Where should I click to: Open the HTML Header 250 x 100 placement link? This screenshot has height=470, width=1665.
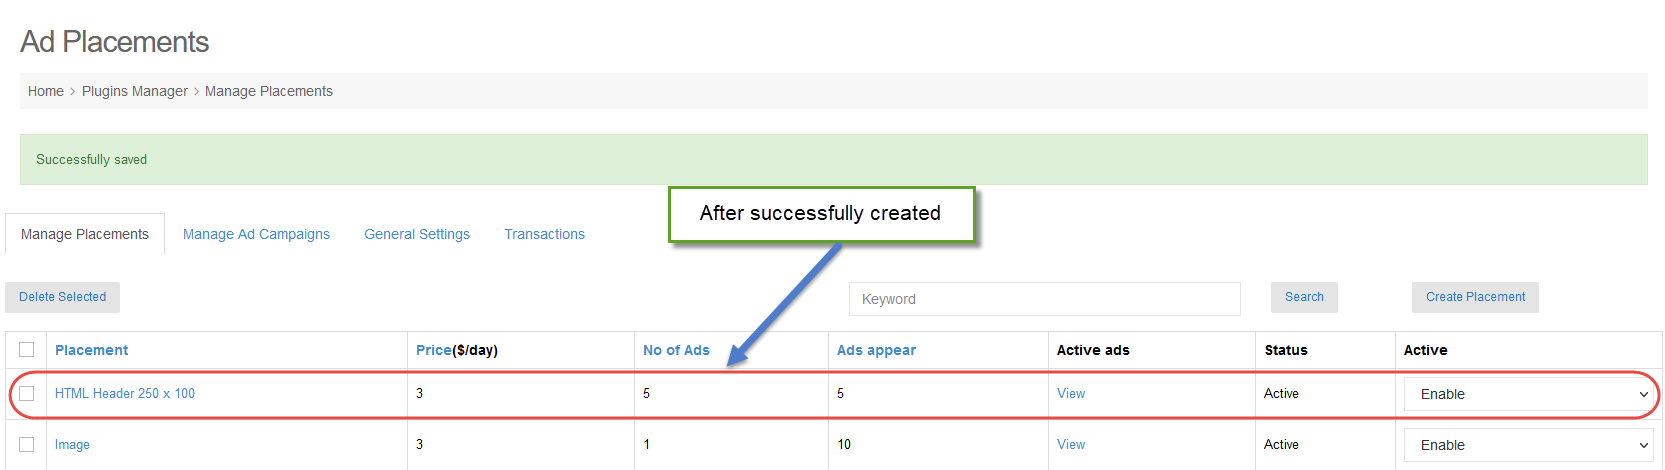[125, 393]
